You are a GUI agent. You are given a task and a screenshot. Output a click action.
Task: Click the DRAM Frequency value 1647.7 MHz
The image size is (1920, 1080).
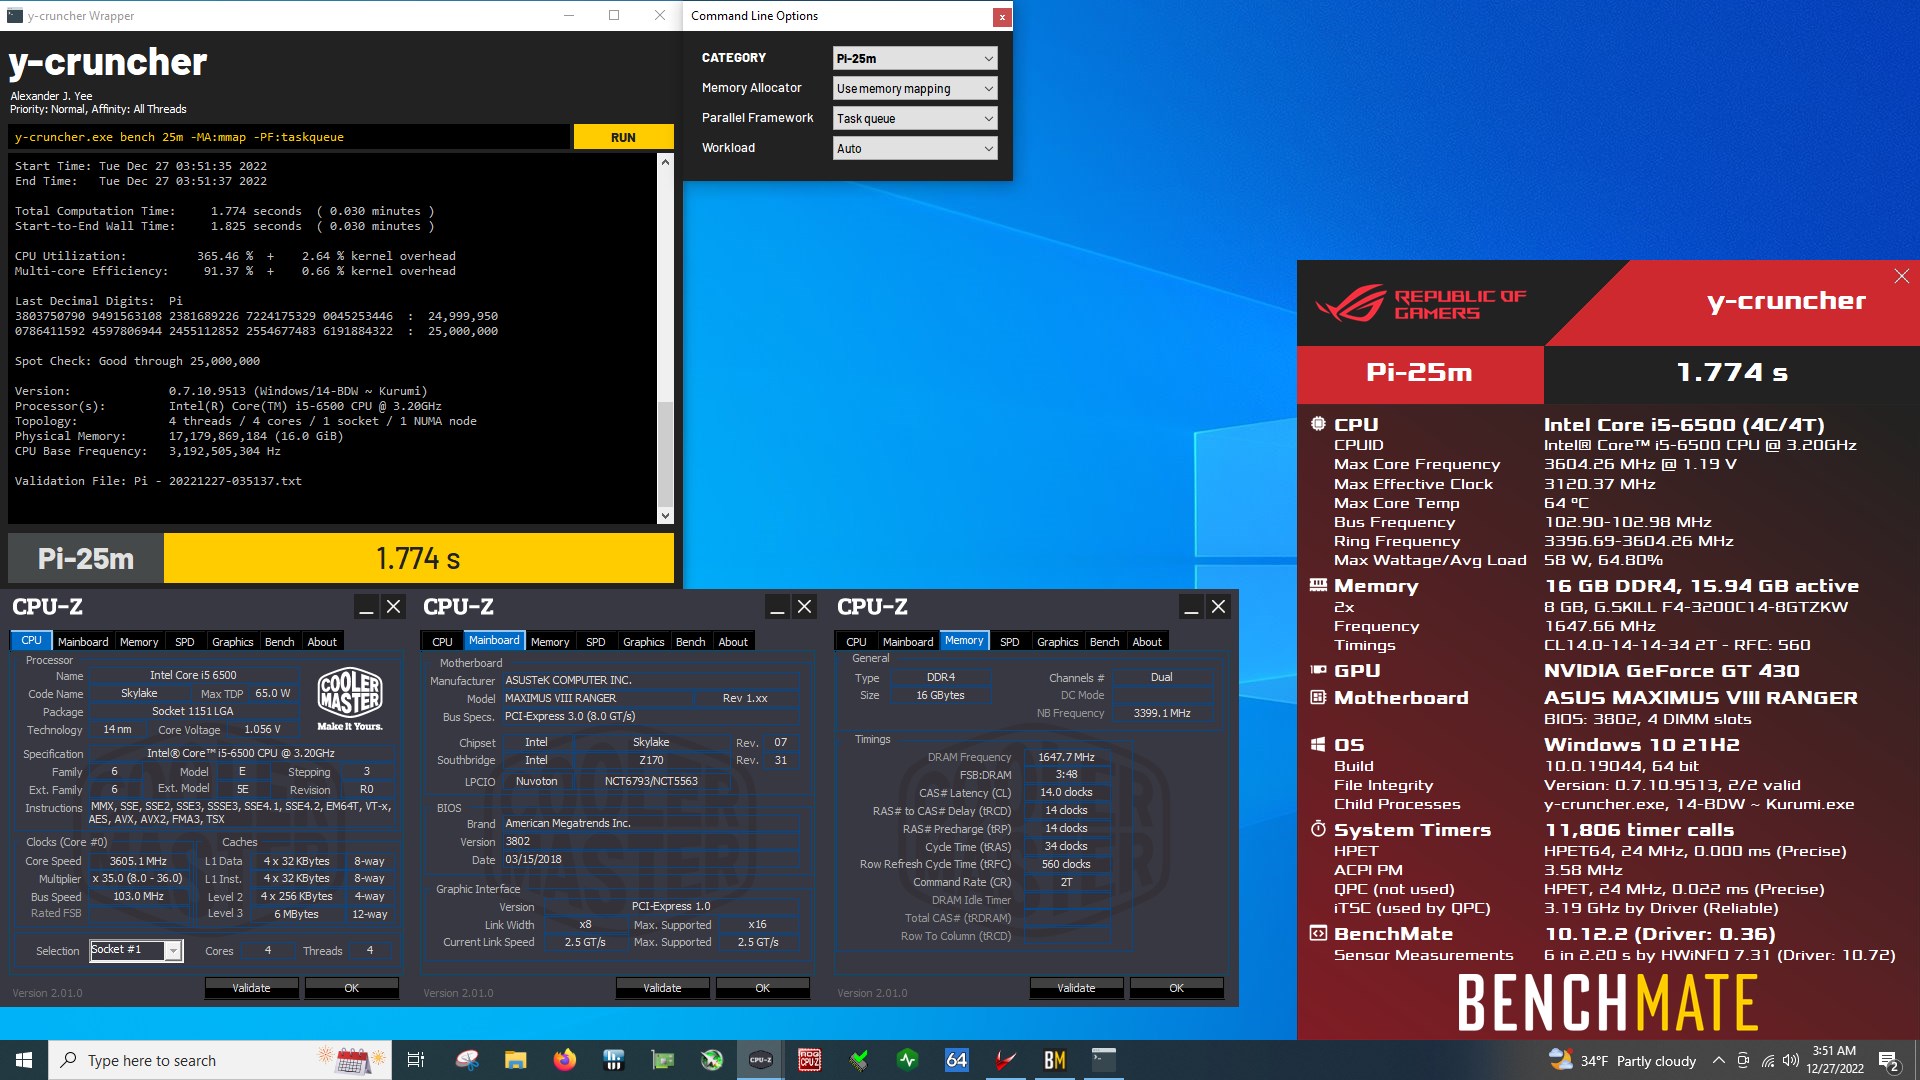pyautogui.click(x=1066, y=757)
